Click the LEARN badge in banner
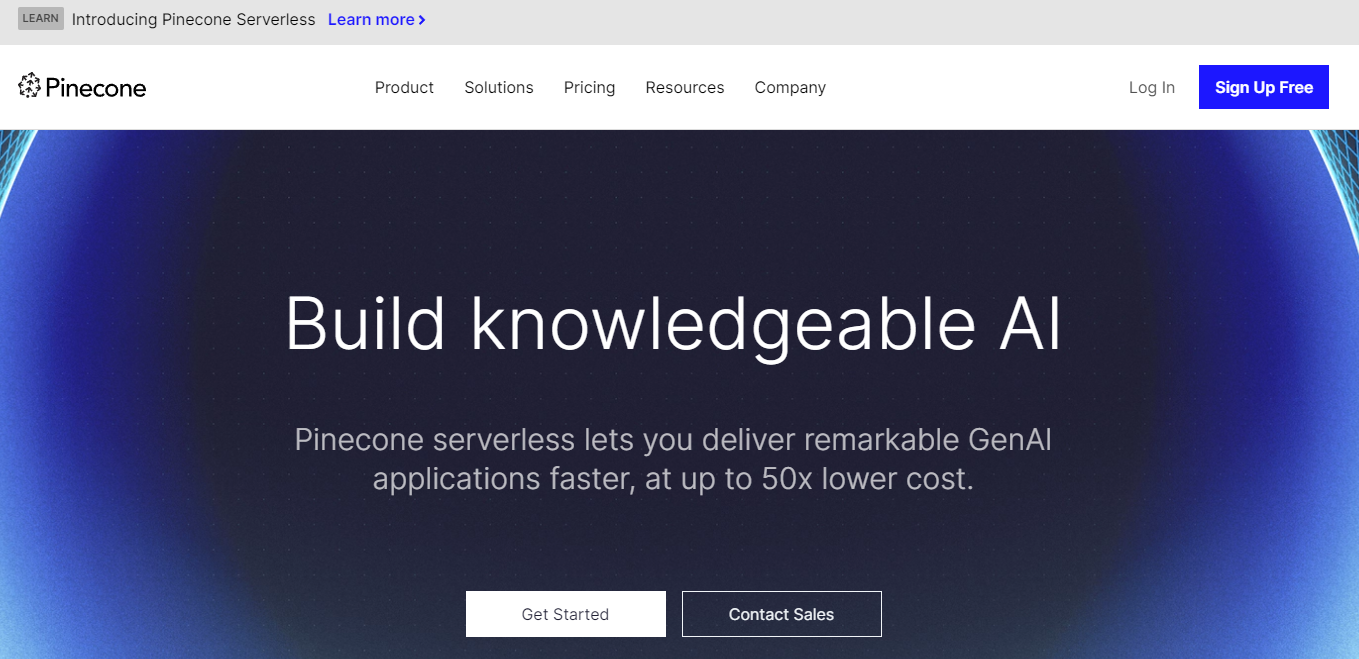Viewport: 1359px width, 659px height. [x=41, y=19]
